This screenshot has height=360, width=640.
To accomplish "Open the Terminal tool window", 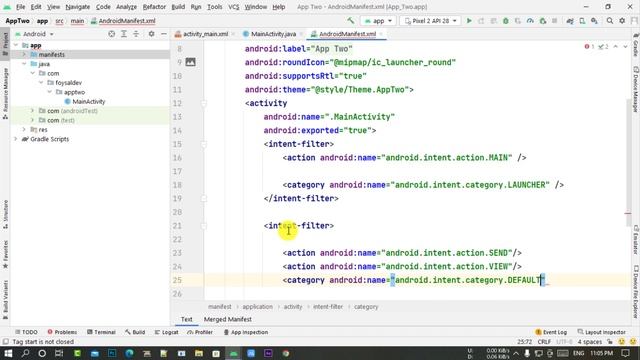I will 101,332.
